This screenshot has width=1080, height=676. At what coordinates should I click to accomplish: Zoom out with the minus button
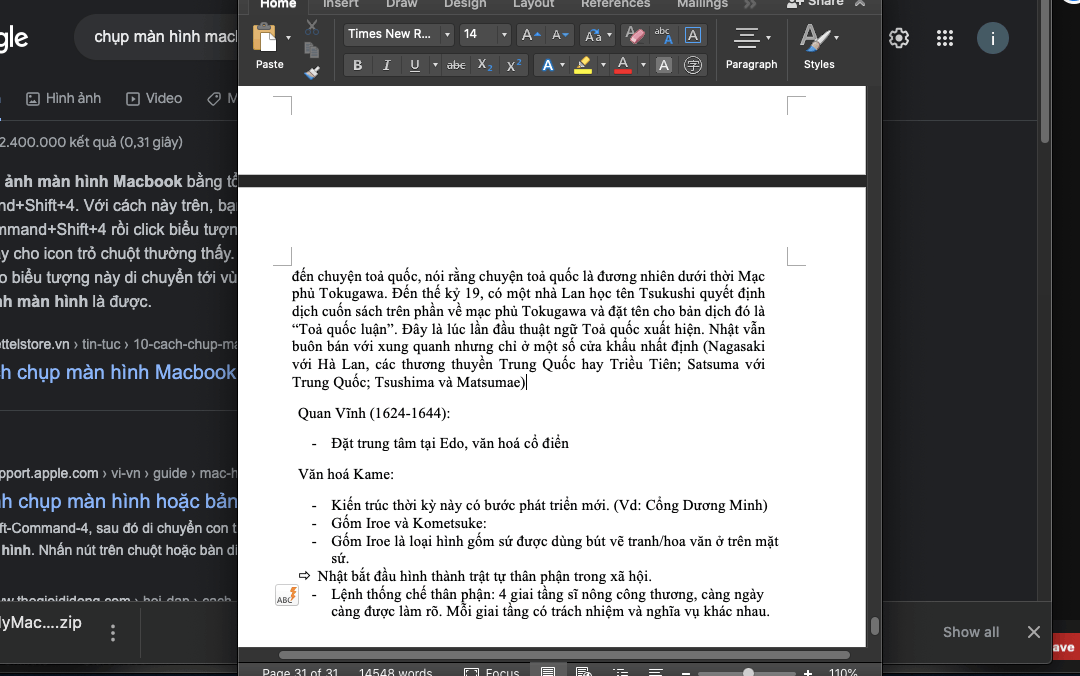click(686, 673)
